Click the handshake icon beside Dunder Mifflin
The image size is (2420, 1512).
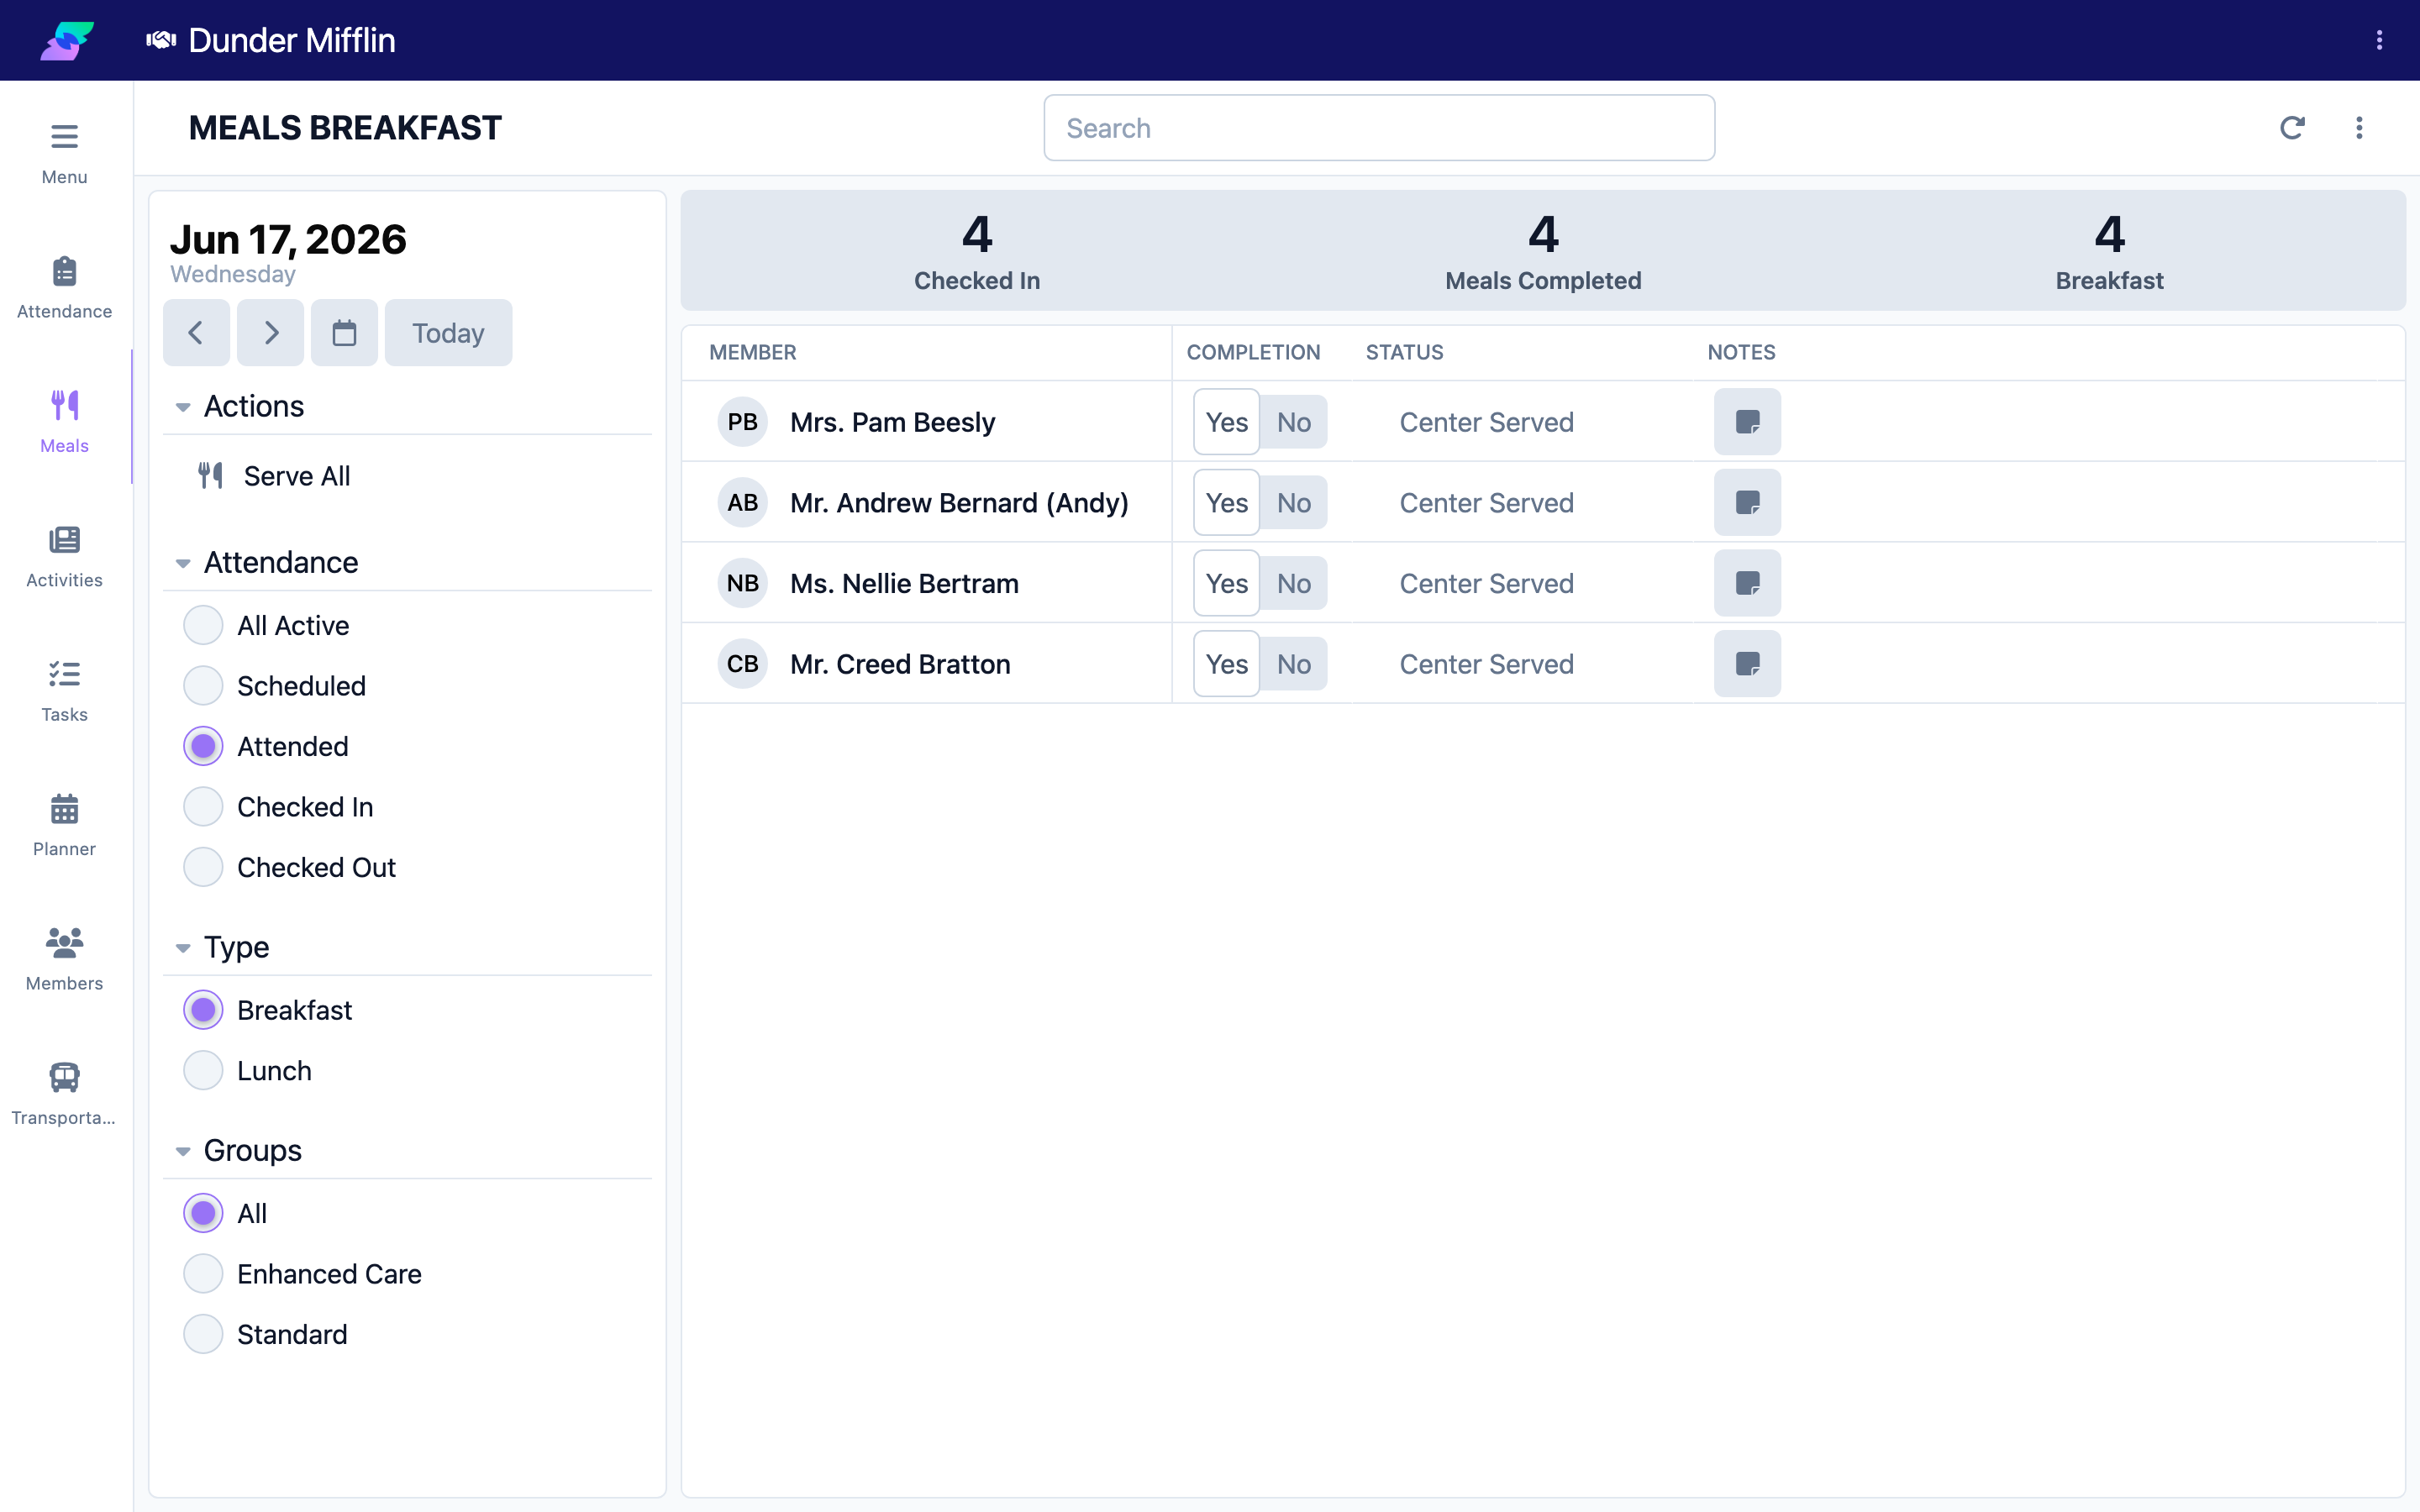coord(161,40)
